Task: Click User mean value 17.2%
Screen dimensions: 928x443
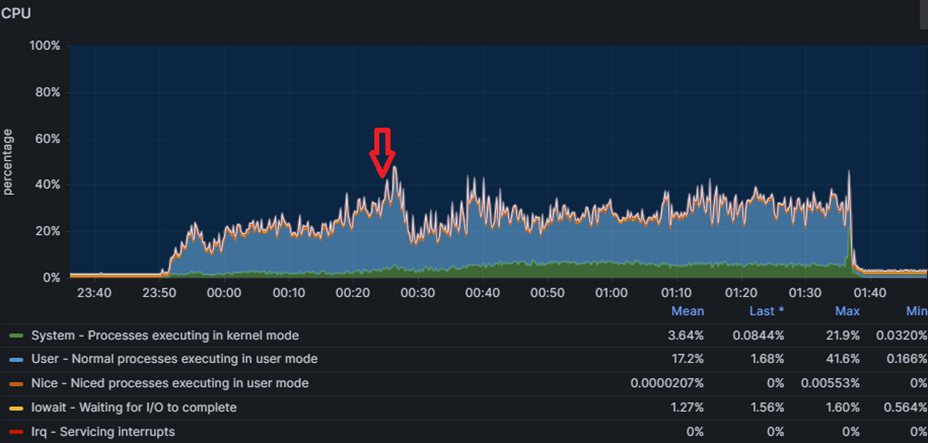Action: 687,359
